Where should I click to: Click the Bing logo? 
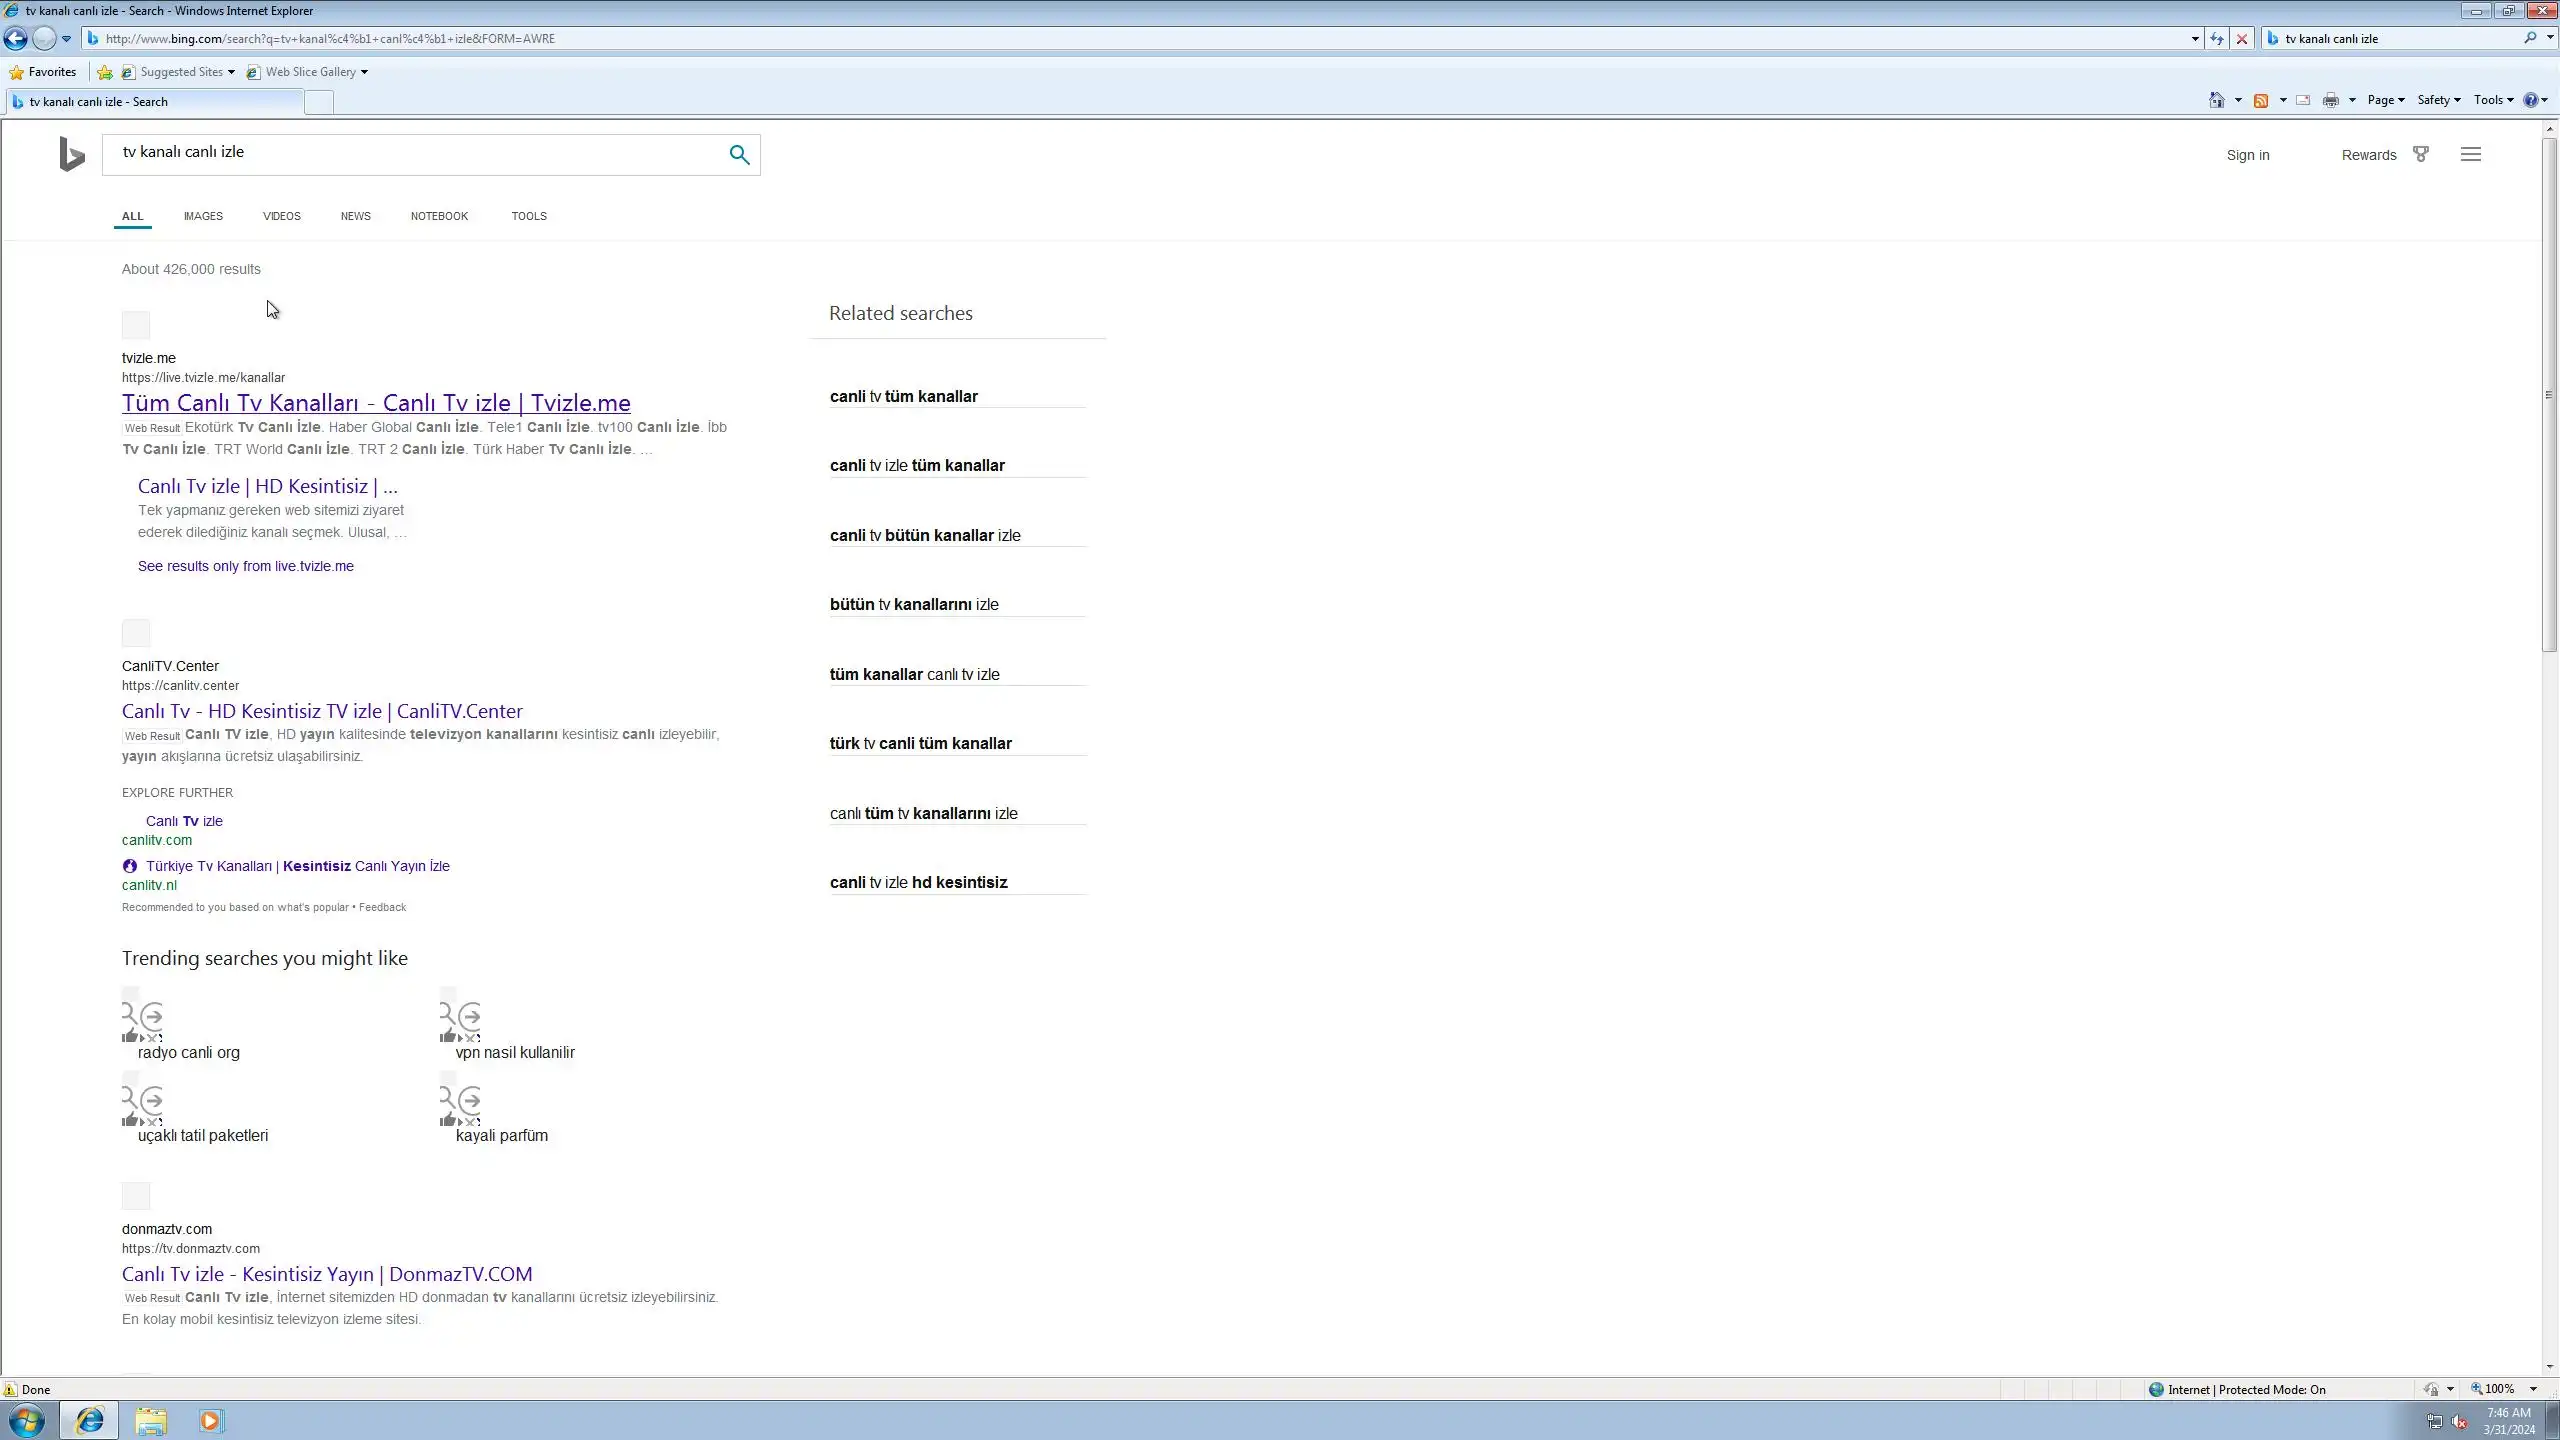[x=72, y=154]
